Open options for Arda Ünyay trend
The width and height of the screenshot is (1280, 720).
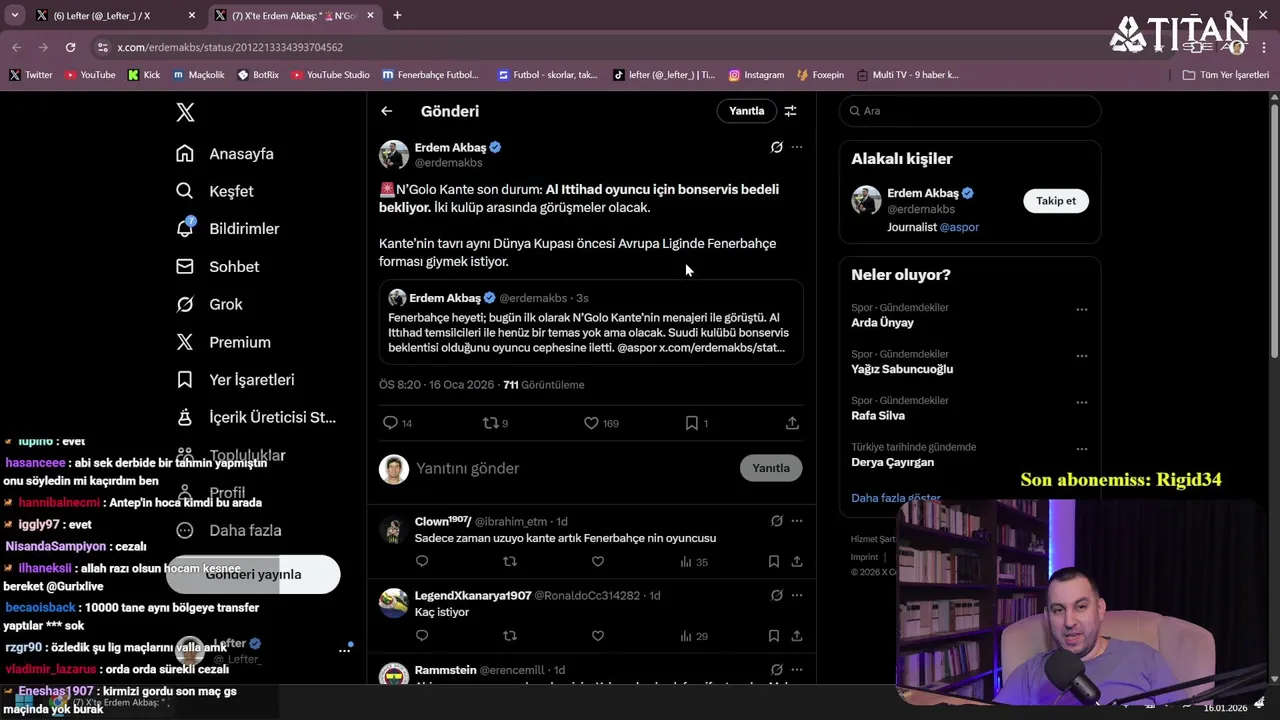[x=1081, y=309]
